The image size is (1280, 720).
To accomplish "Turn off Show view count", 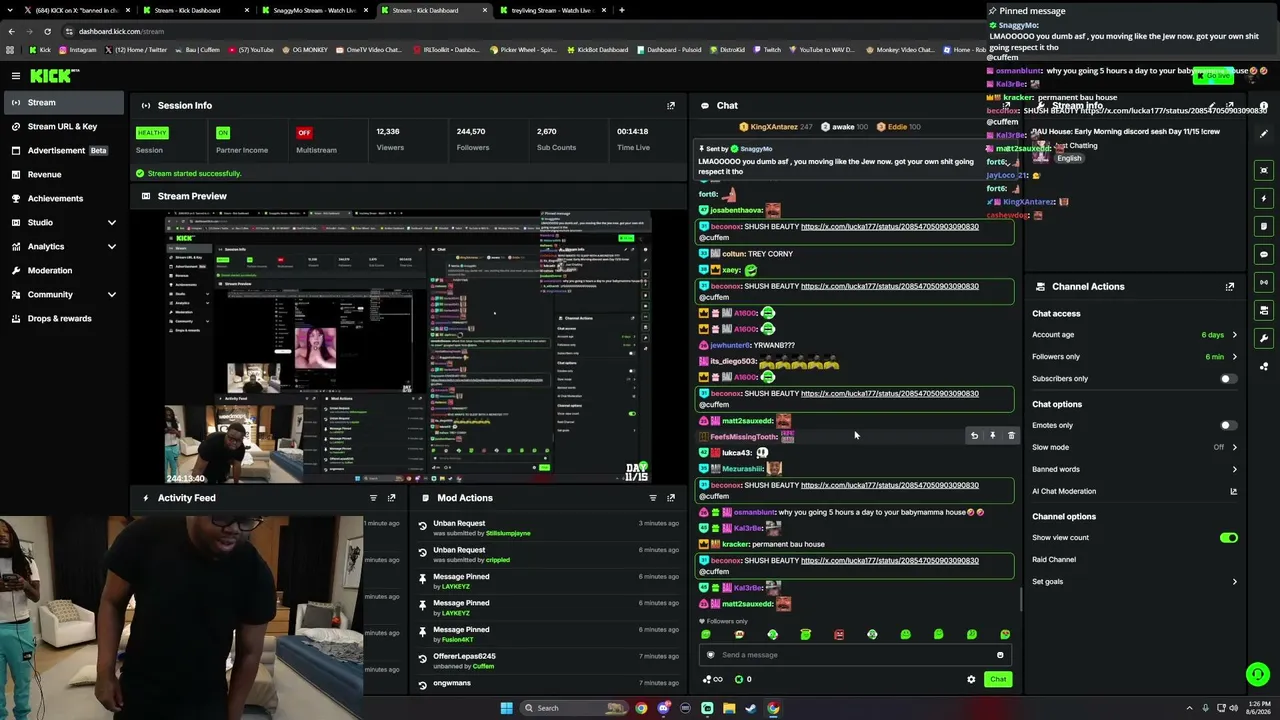I will [1229, 538].
